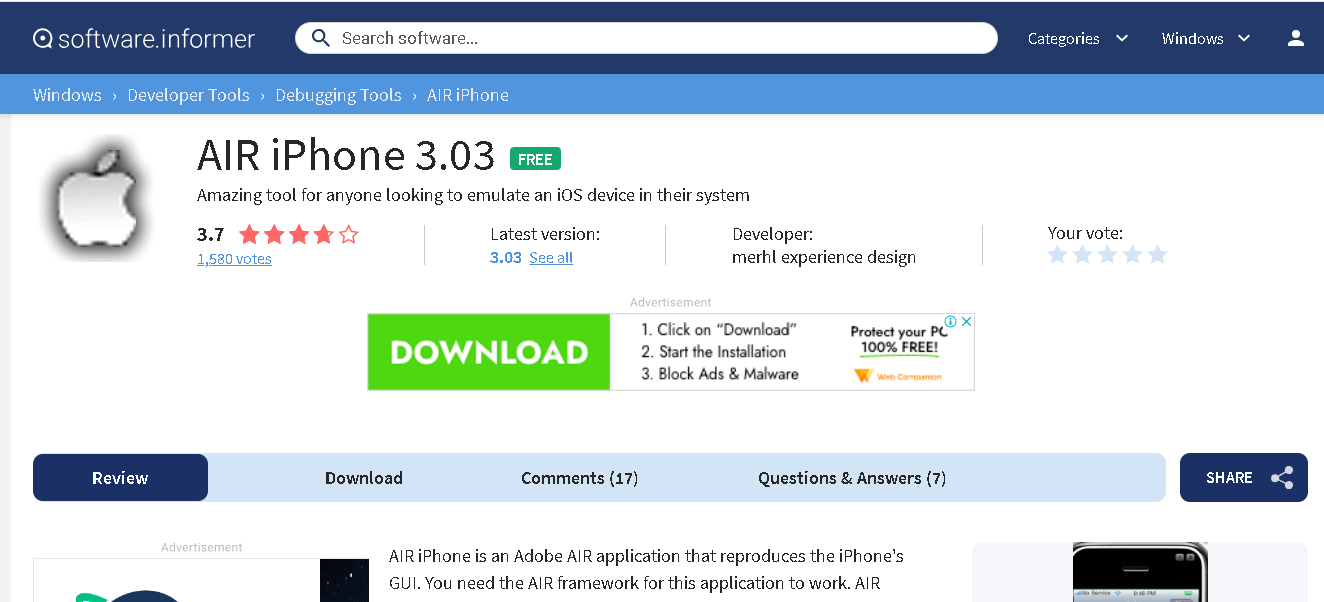Click the Web Companion logo in ad
Image resolution: width=1324 pixels, height=602 pixels.
pyautogui.click(x=897, y=376)
